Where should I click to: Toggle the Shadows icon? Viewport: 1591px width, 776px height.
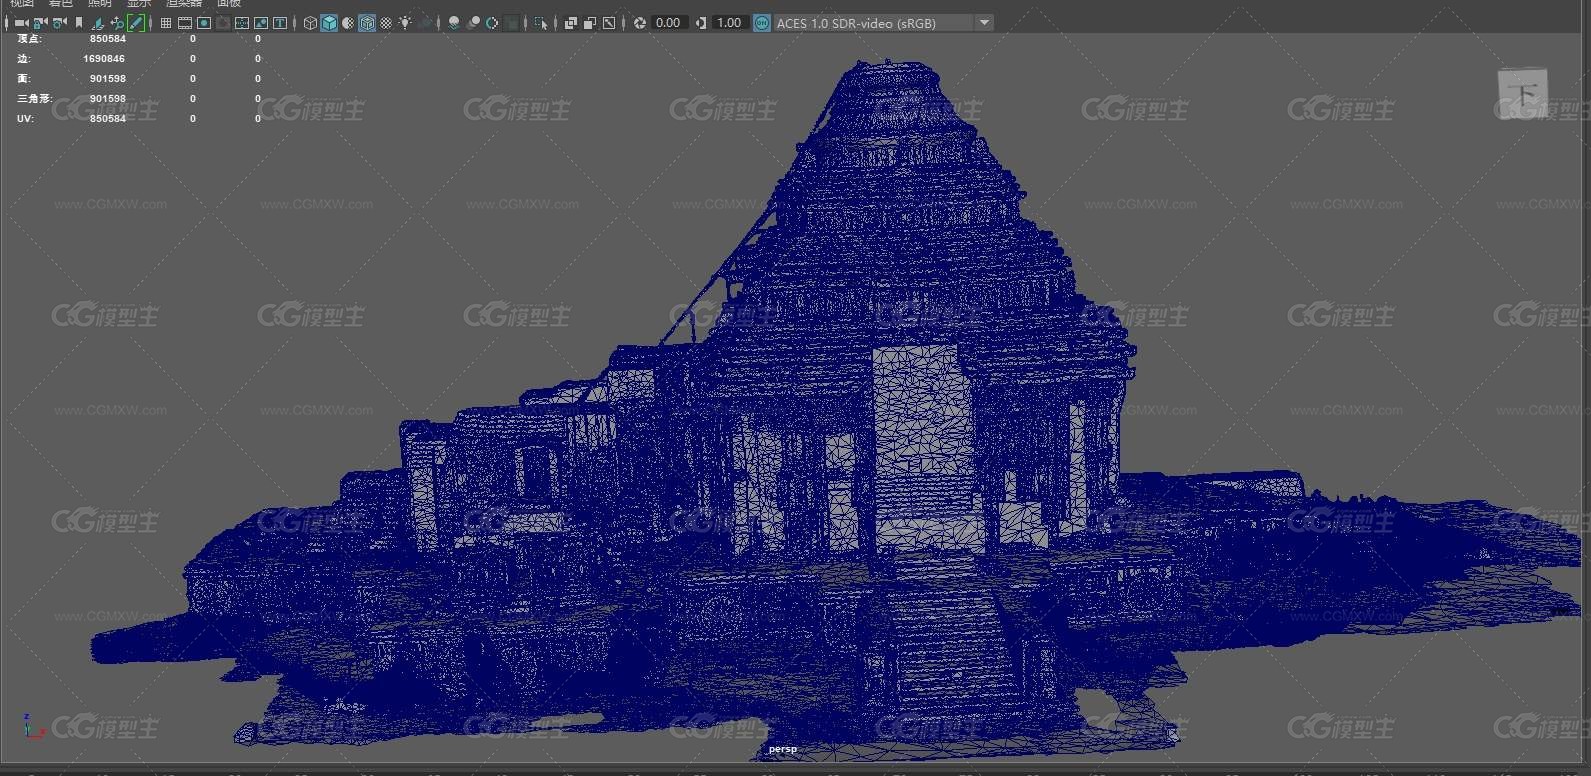(x=426, y=23)
